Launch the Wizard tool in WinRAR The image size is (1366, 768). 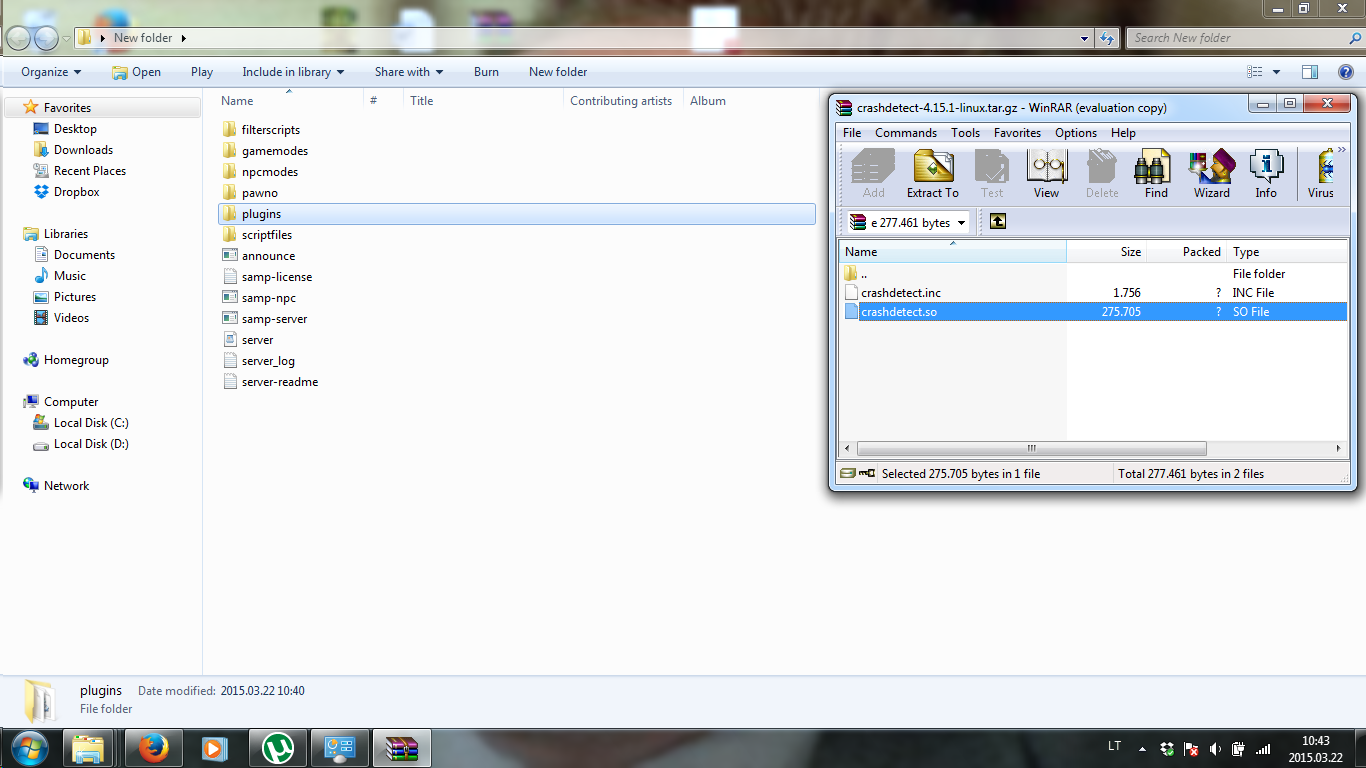1211,173
